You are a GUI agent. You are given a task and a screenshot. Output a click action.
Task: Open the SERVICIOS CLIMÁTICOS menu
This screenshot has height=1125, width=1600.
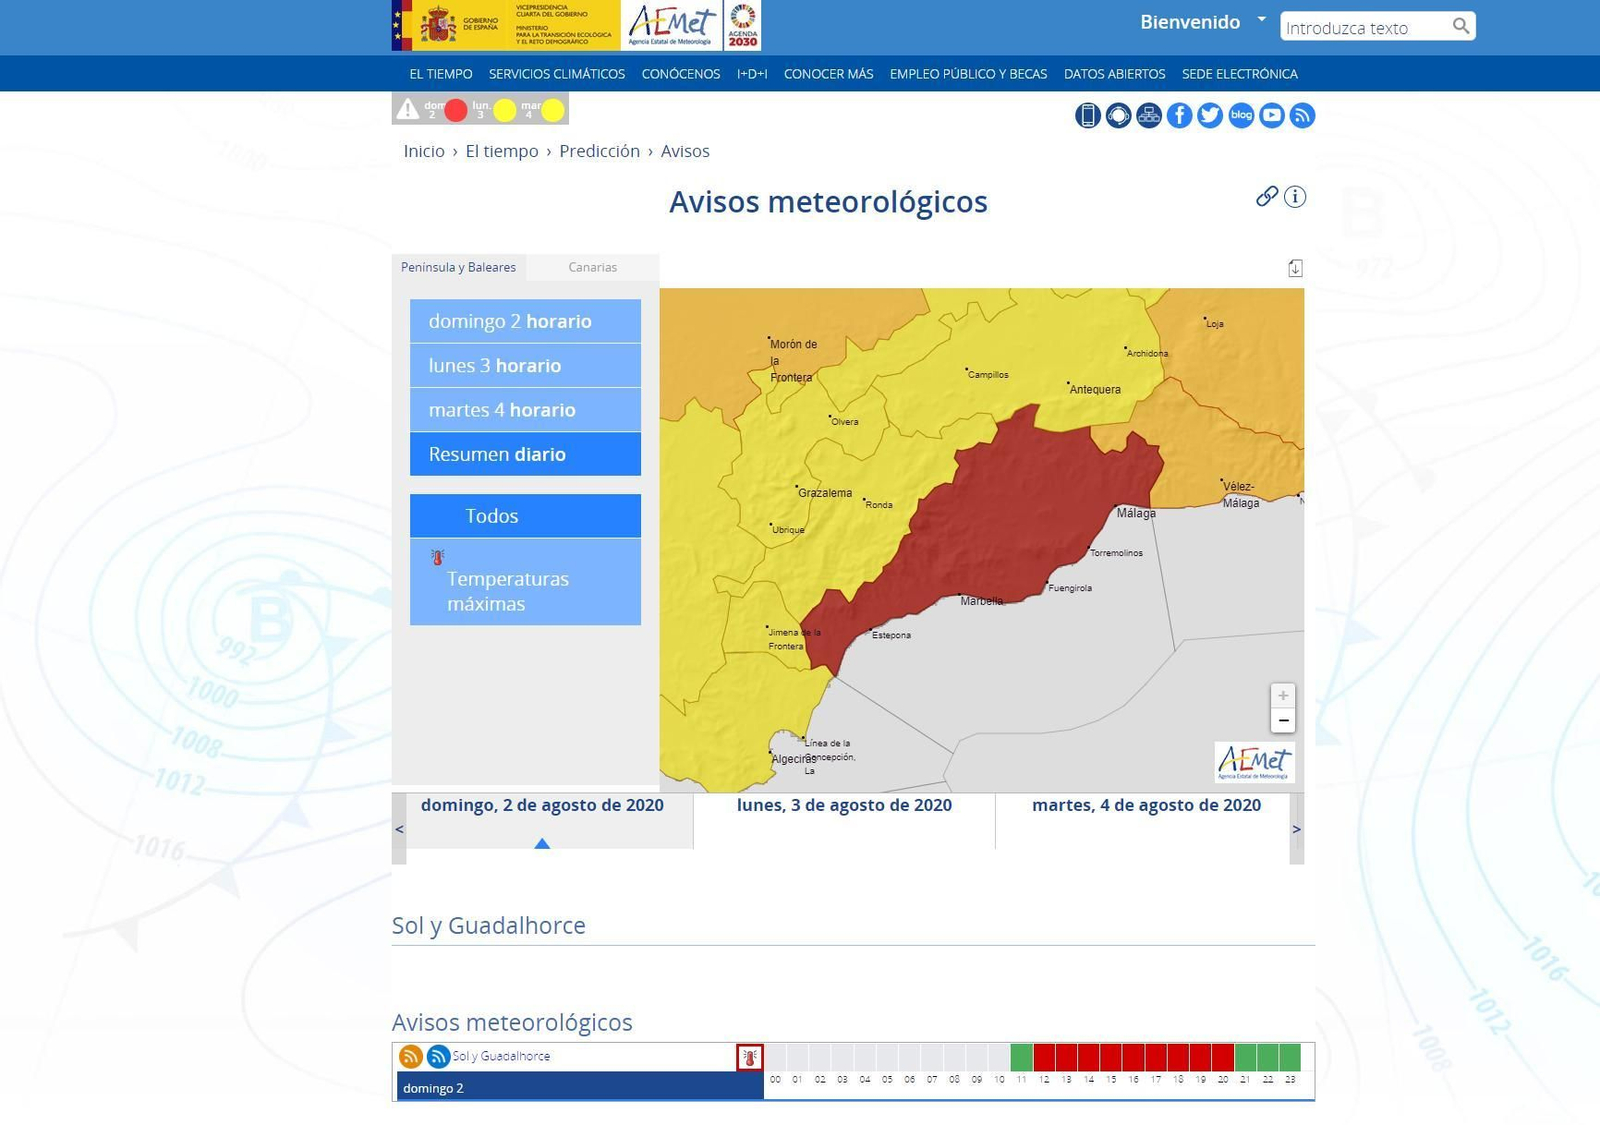556,73
